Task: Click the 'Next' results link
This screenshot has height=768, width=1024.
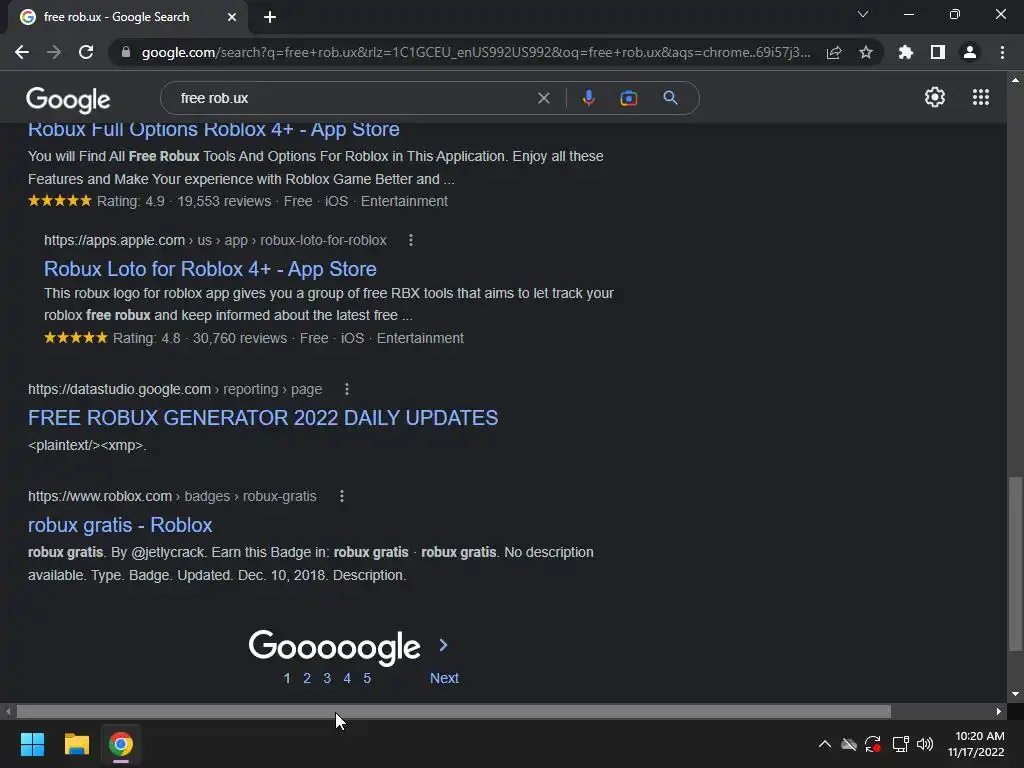Action: click(x=444, y=678)
